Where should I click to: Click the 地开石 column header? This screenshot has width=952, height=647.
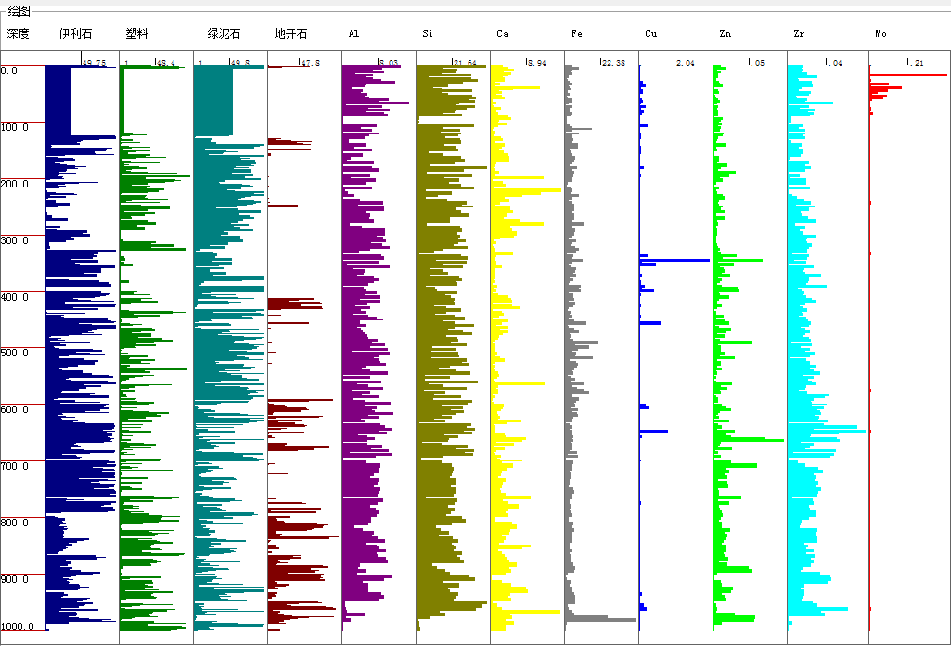click(291, 34)
